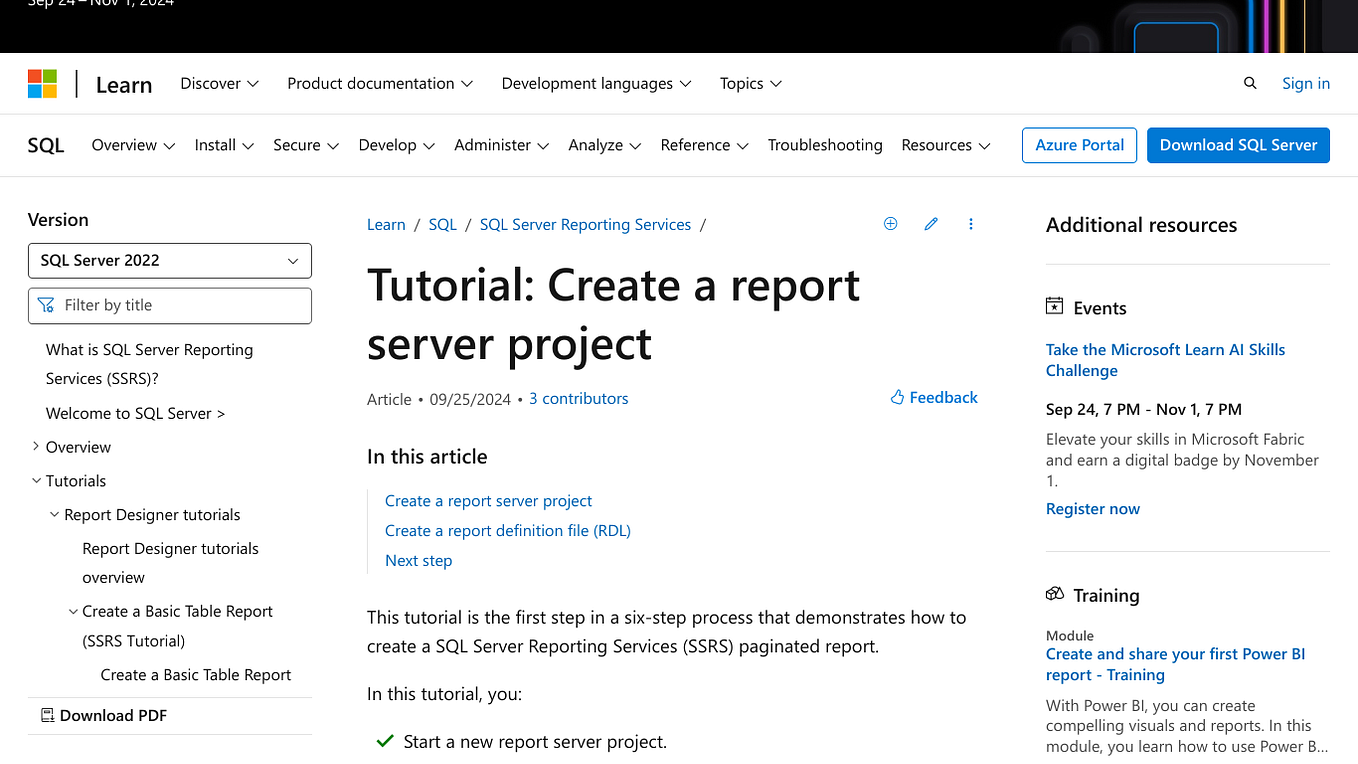This screenshot has height=764, width=1358.
Task: Click the filter icon inside the title filter box
Action: [x=45, y=305]
